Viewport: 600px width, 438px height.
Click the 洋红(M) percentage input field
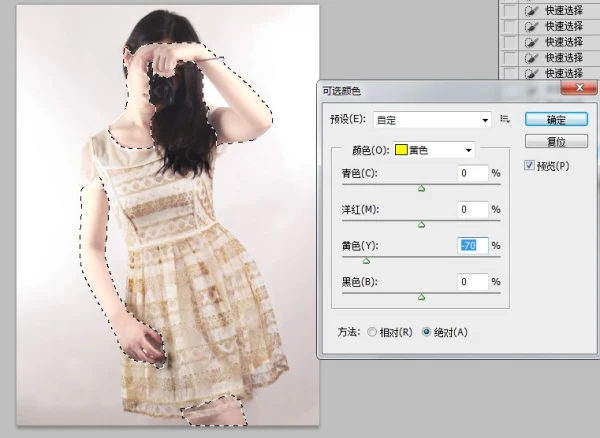[473, 209]
